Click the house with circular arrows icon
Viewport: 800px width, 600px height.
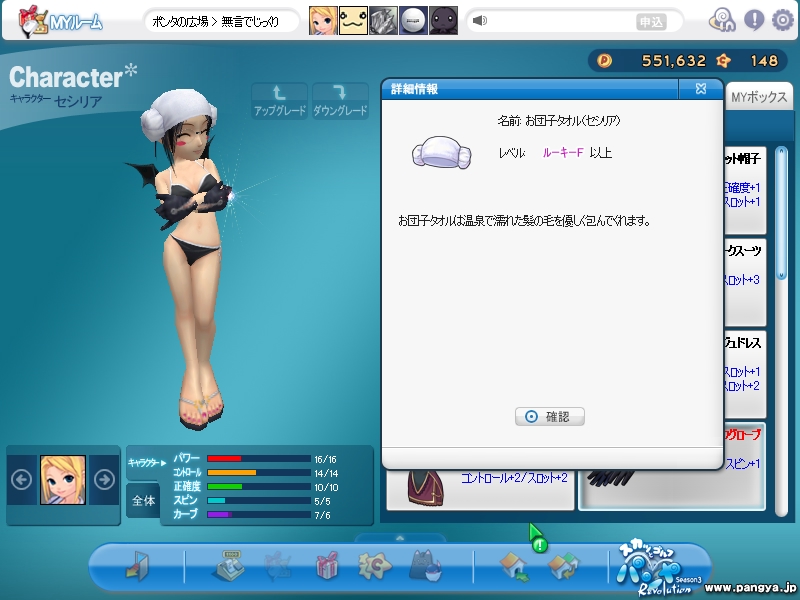(563, 566)
